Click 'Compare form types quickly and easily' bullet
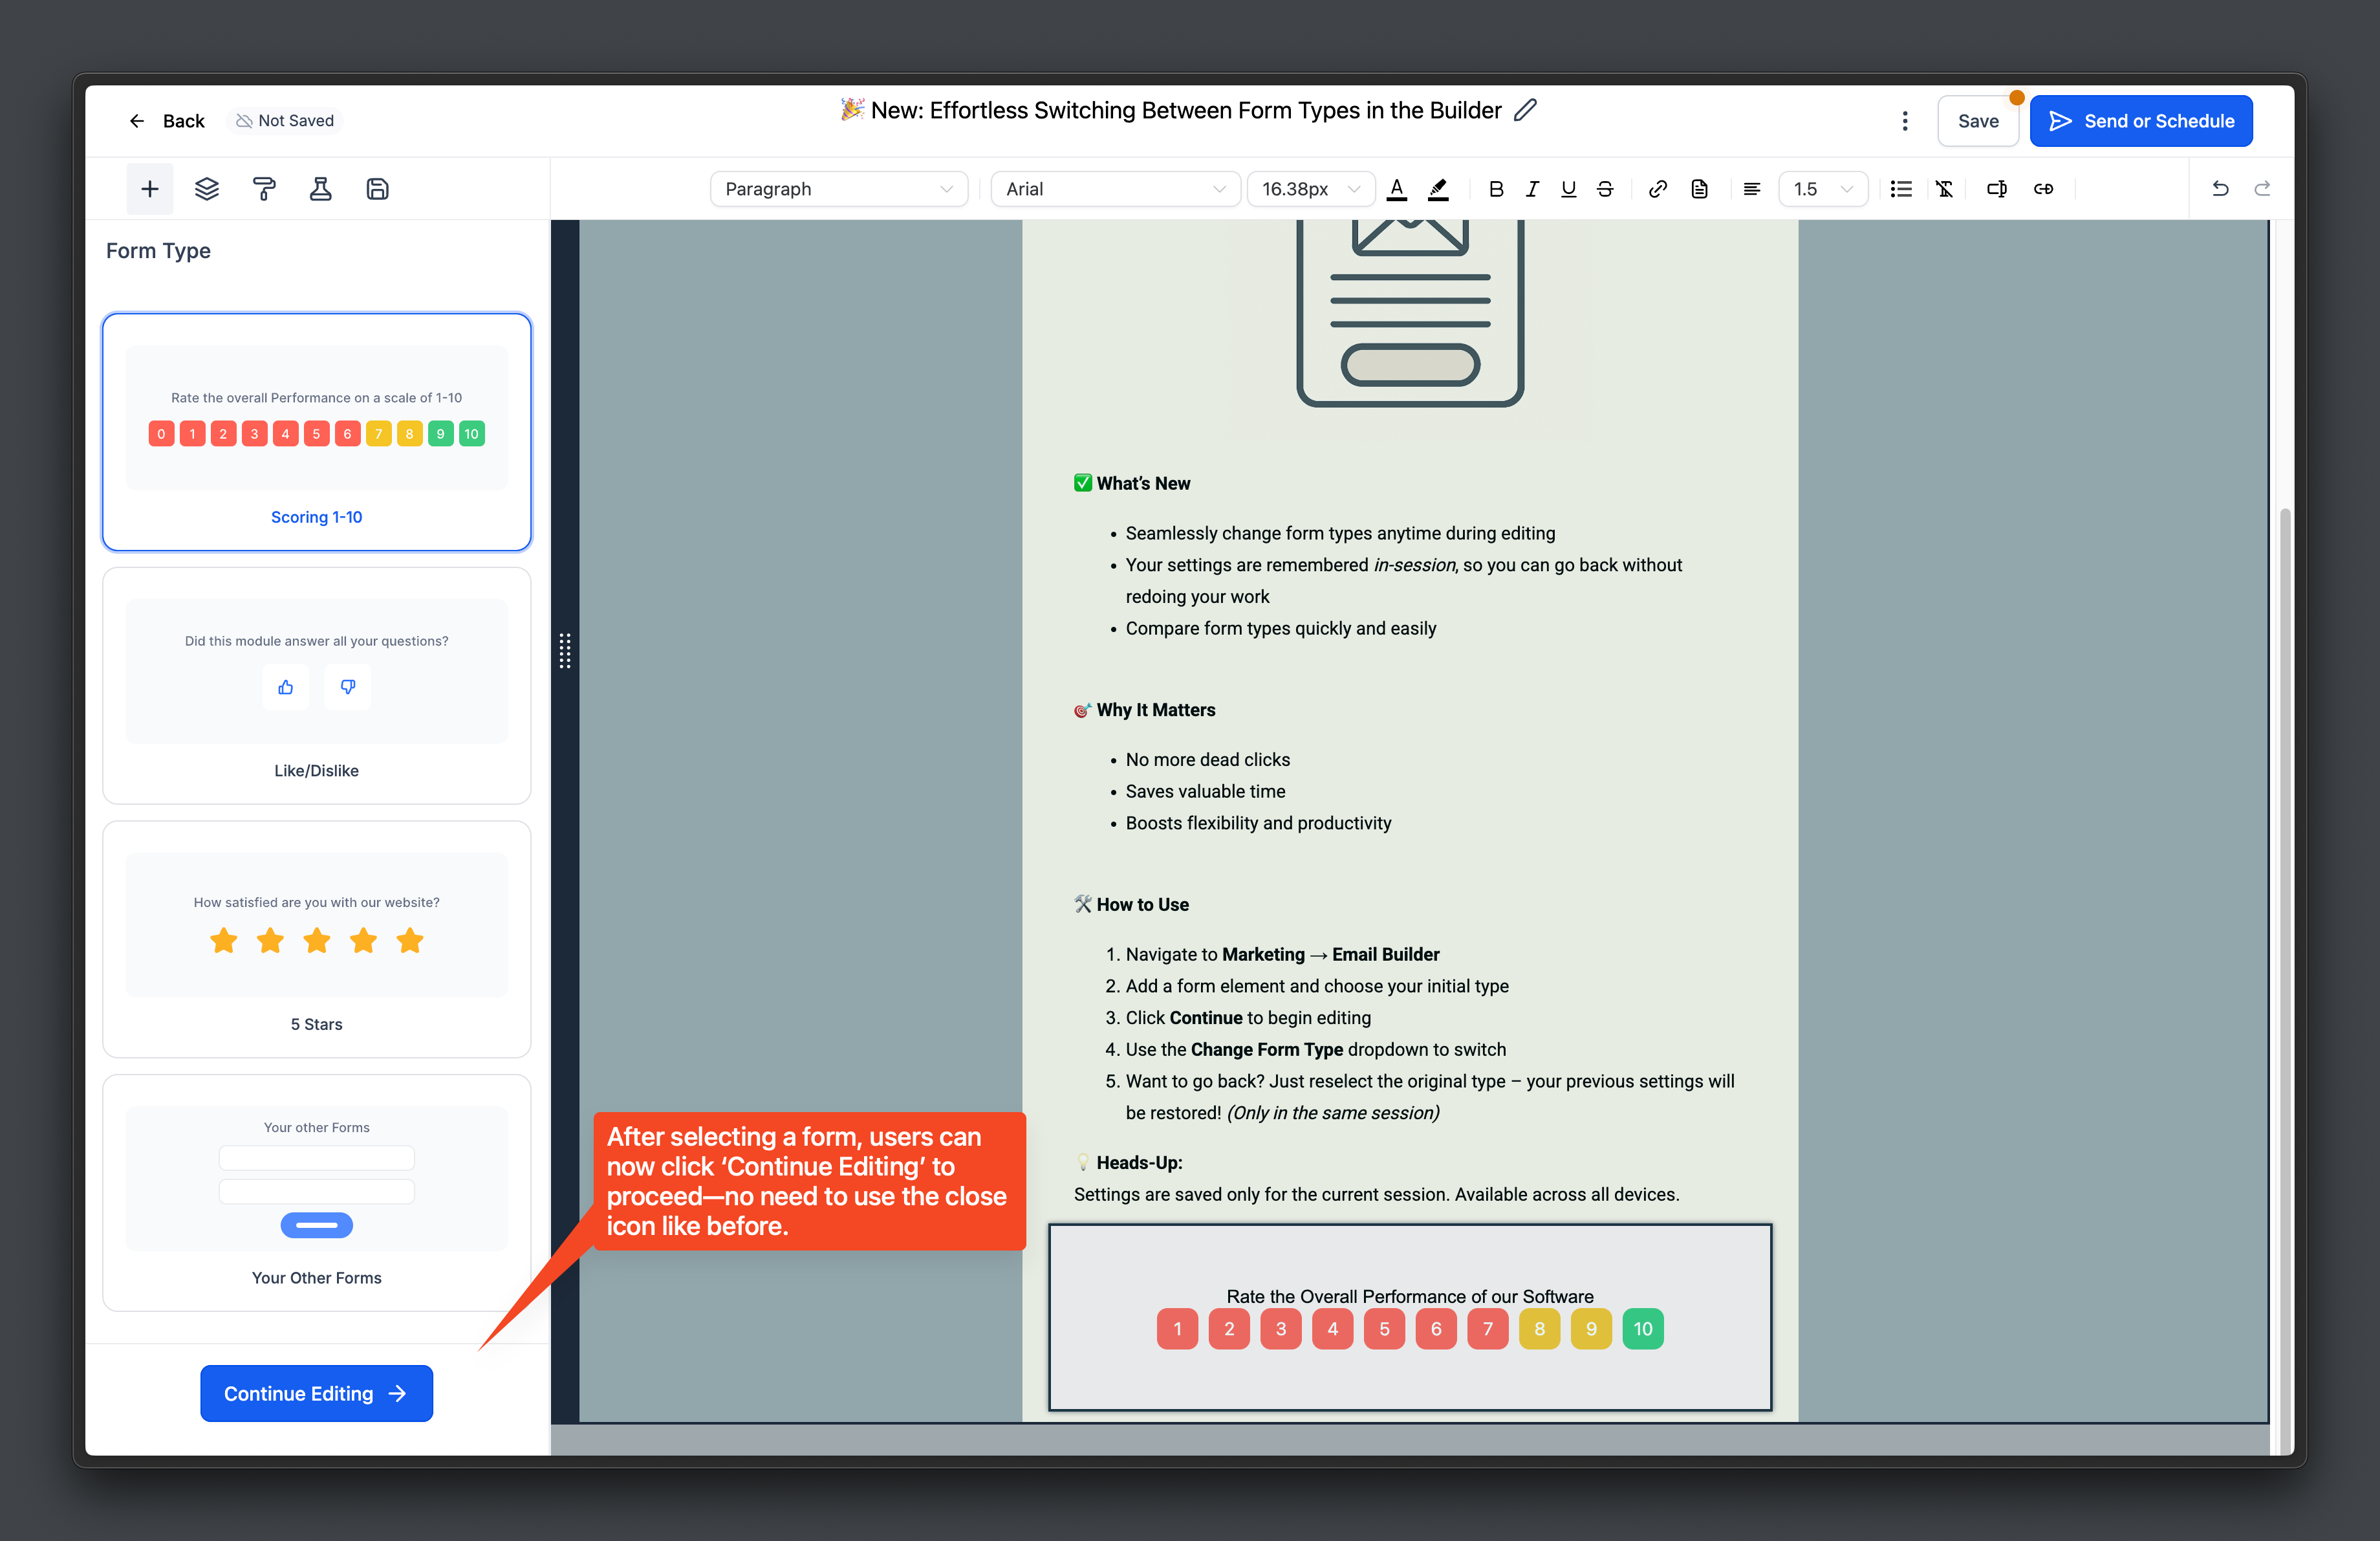 [1281, 628]
